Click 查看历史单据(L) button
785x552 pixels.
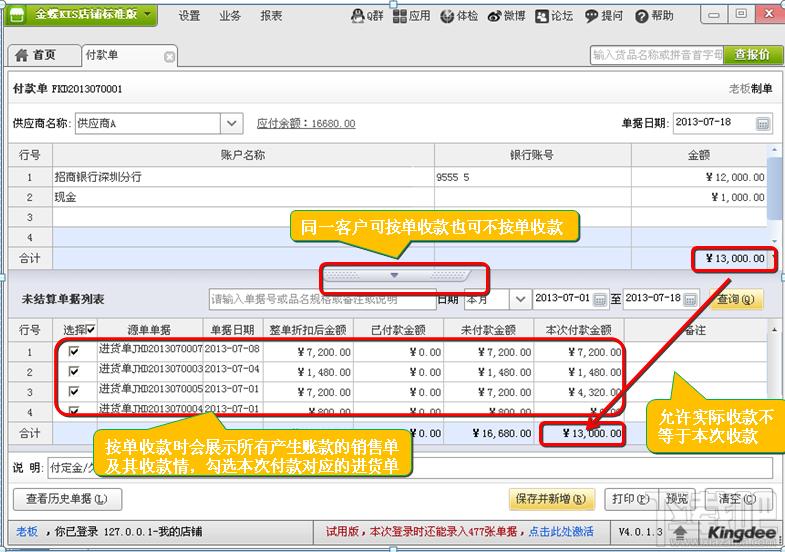(67, 499)
